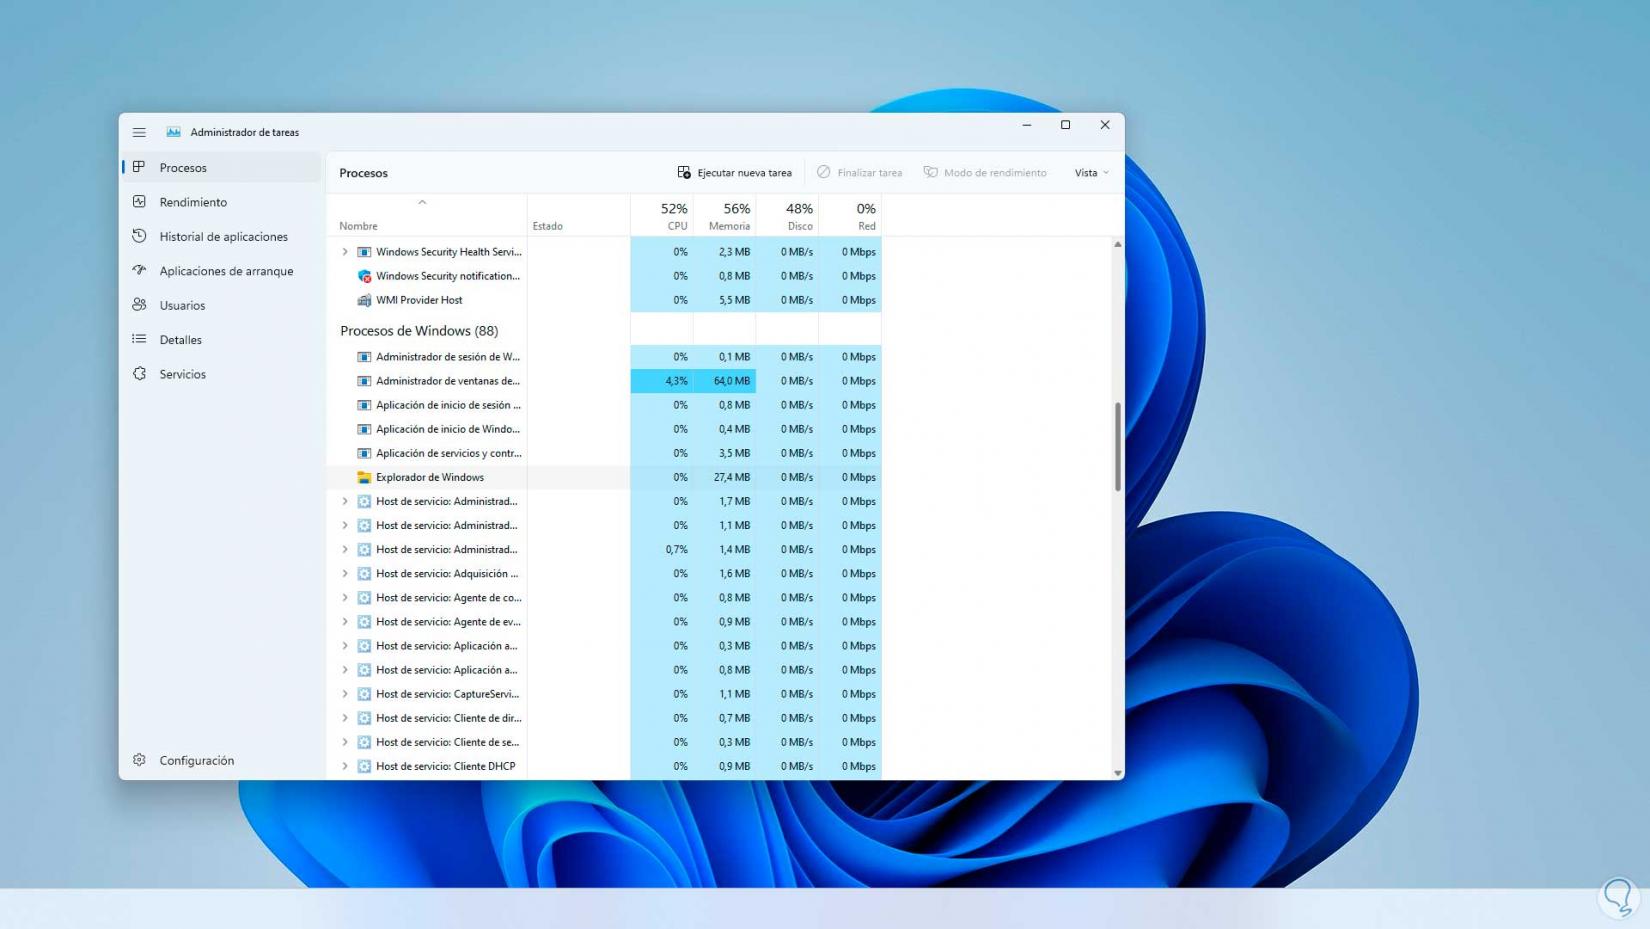Viewport: 1650px width, 929px height.
Task: Expand Windows Security Health Servi... process
Action: point(345,252)
